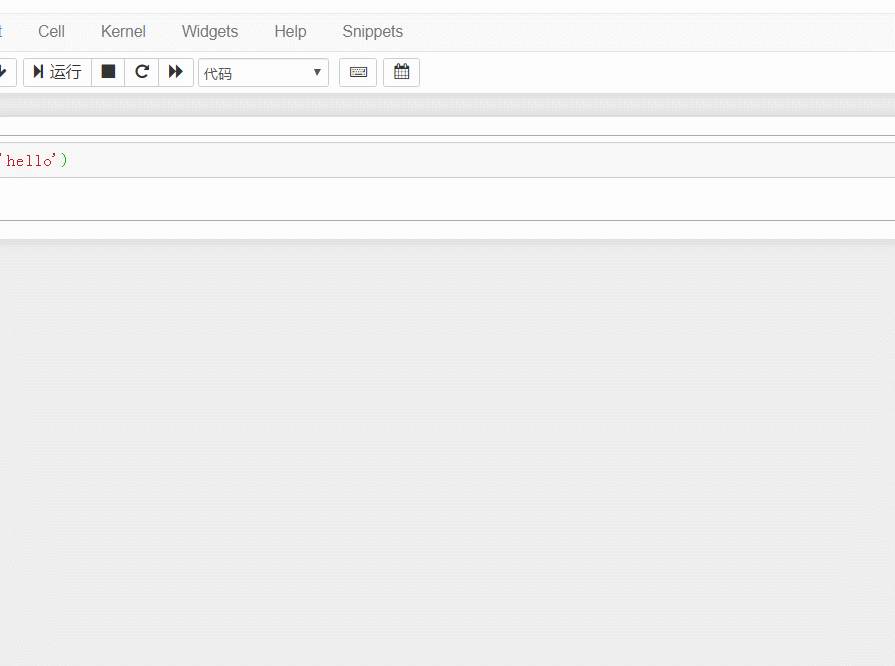This screenshot has height=666, width=895.
Task: Open the Widgets menu
Action: pos(209,31)
